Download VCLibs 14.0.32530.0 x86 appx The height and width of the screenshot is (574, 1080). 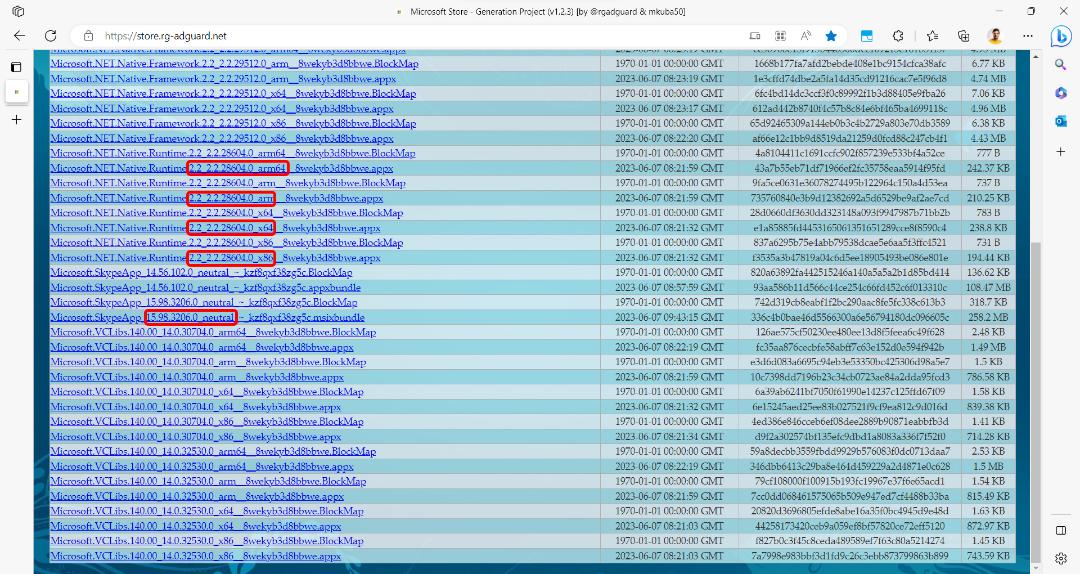196,555
